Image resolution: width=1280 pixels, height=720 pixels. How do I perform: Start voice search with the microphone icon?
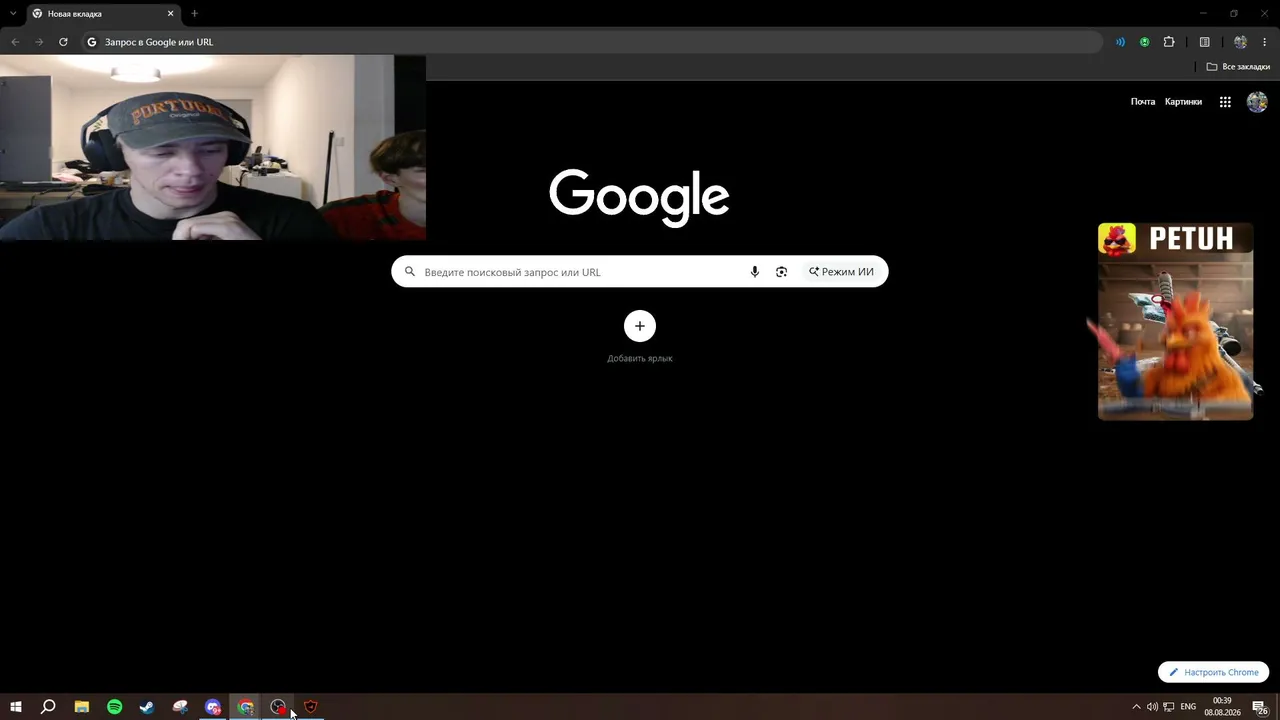755,272
